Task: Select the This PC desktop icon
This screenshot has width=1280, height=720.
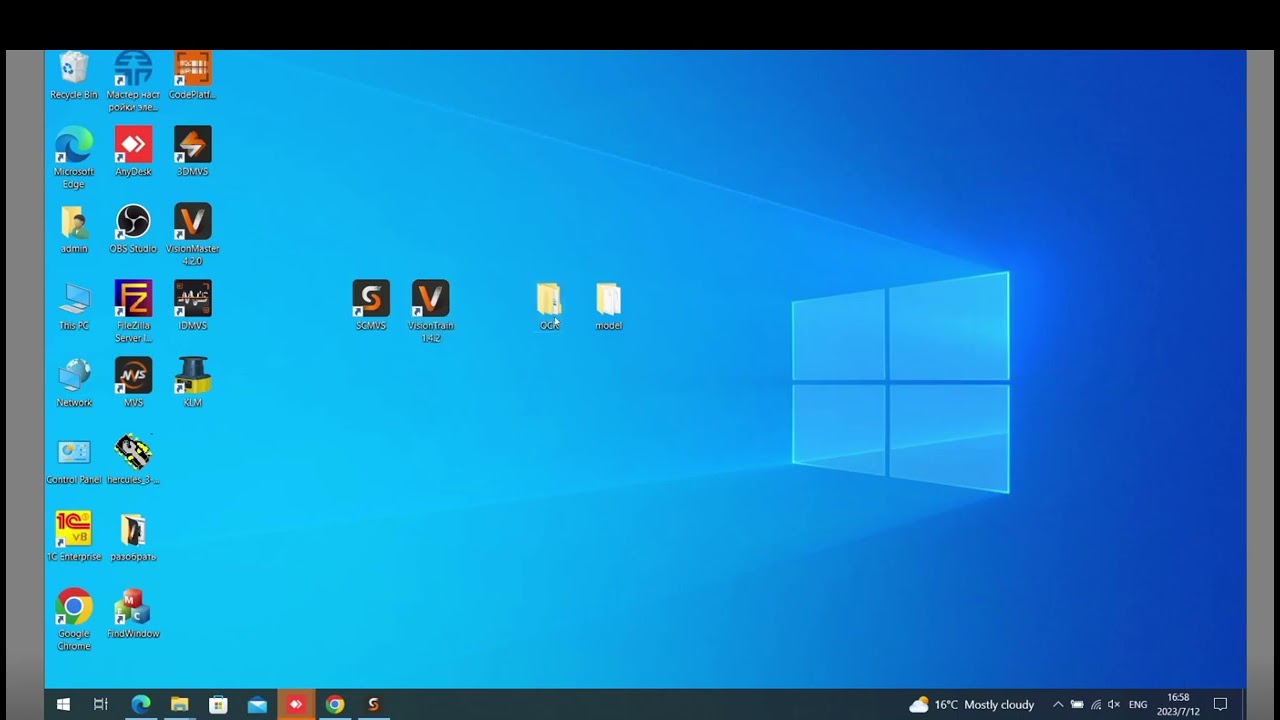Action: coord(74,305)
